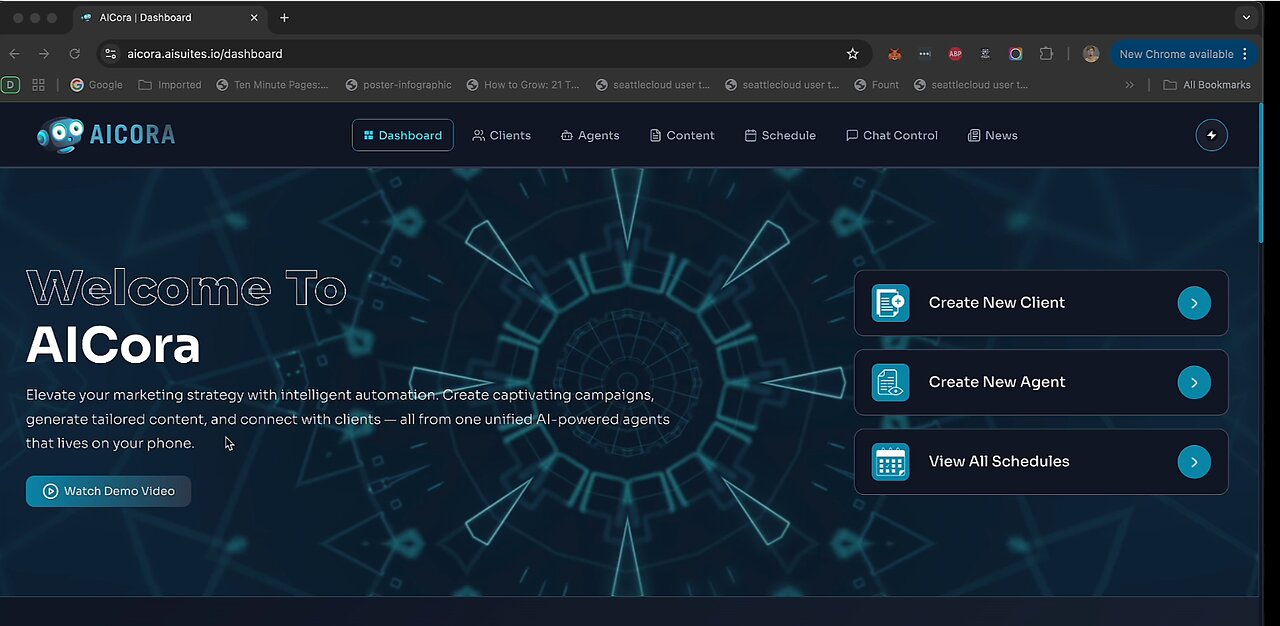Open Create New Client arrow
1280x626 pixels.
pyautogui.click(x=1194, y=303)
